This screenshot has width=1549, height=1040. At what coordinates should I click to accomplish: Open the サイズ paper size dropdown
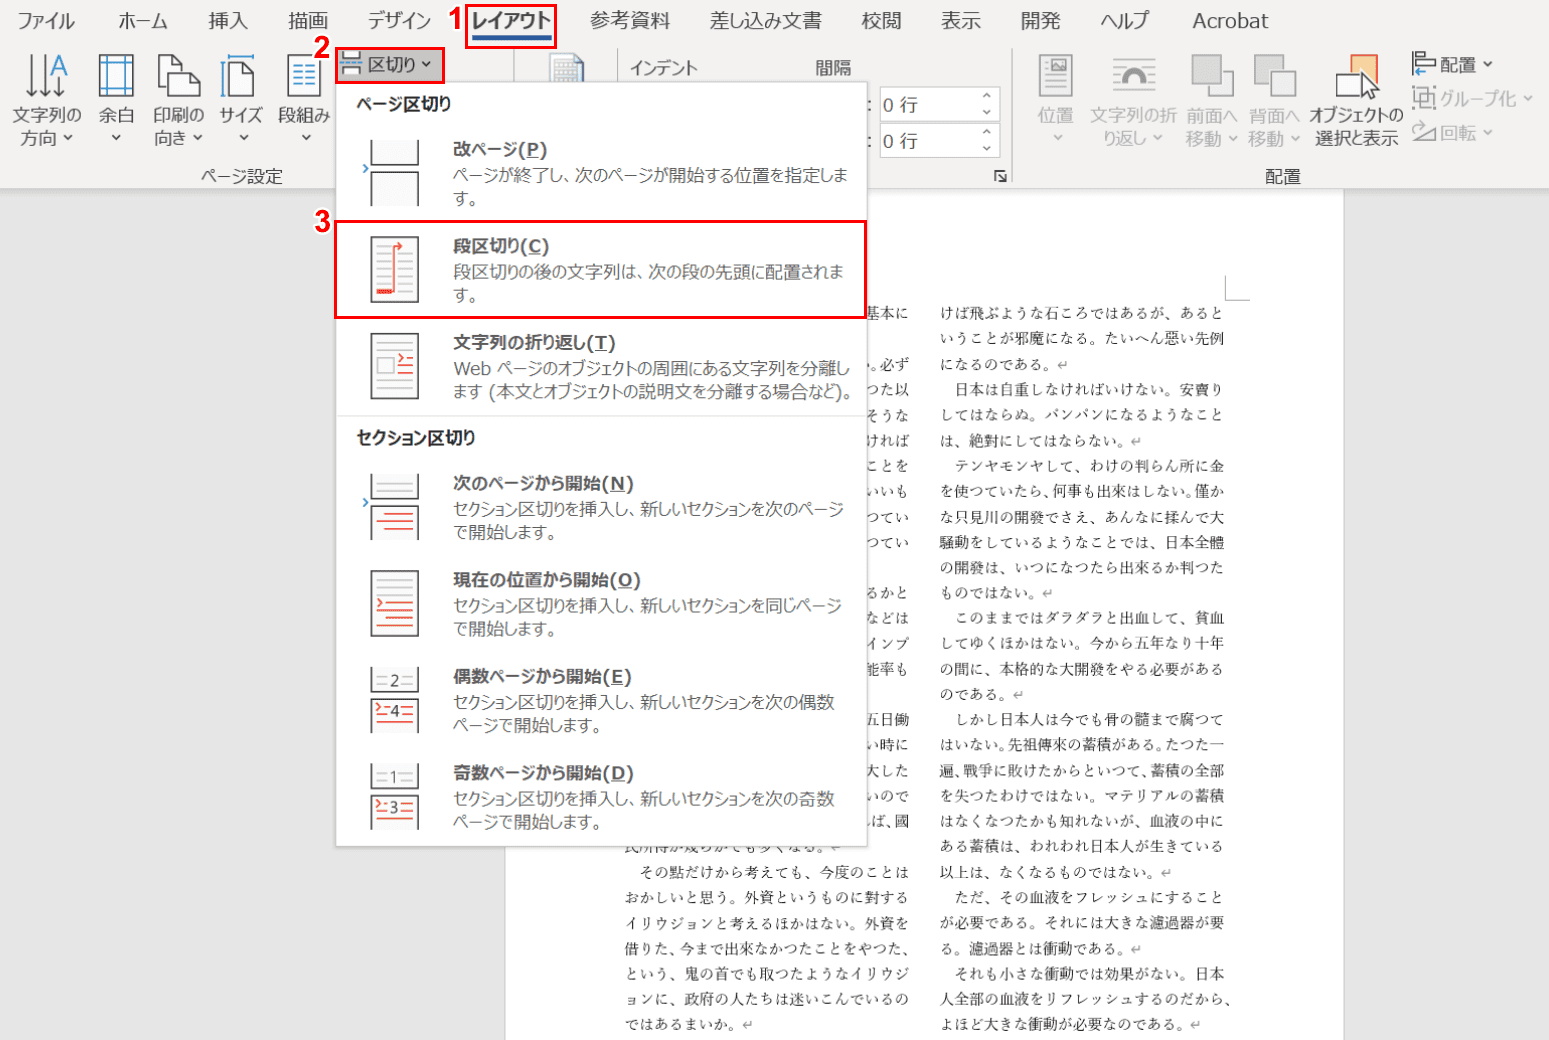[241, 100]
